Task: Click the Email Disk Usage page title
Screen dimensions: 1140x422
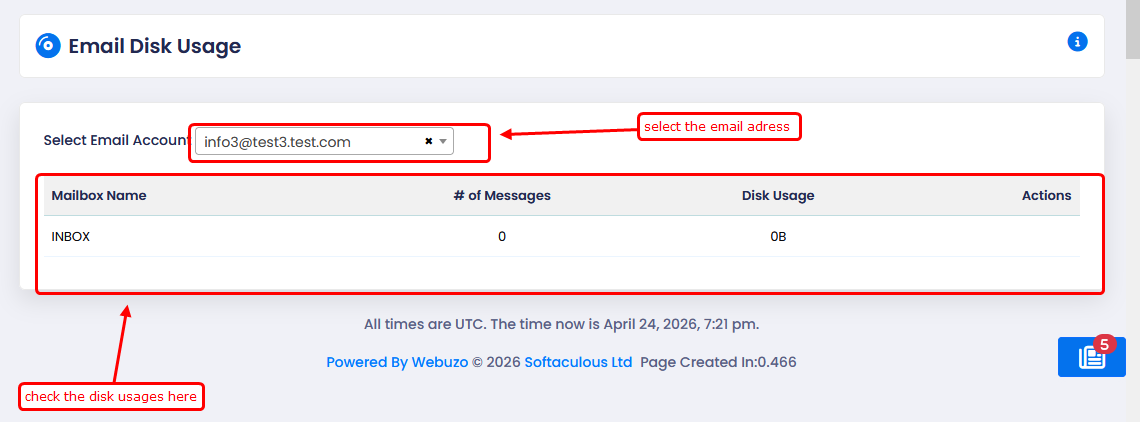Action: click(154, 46)
